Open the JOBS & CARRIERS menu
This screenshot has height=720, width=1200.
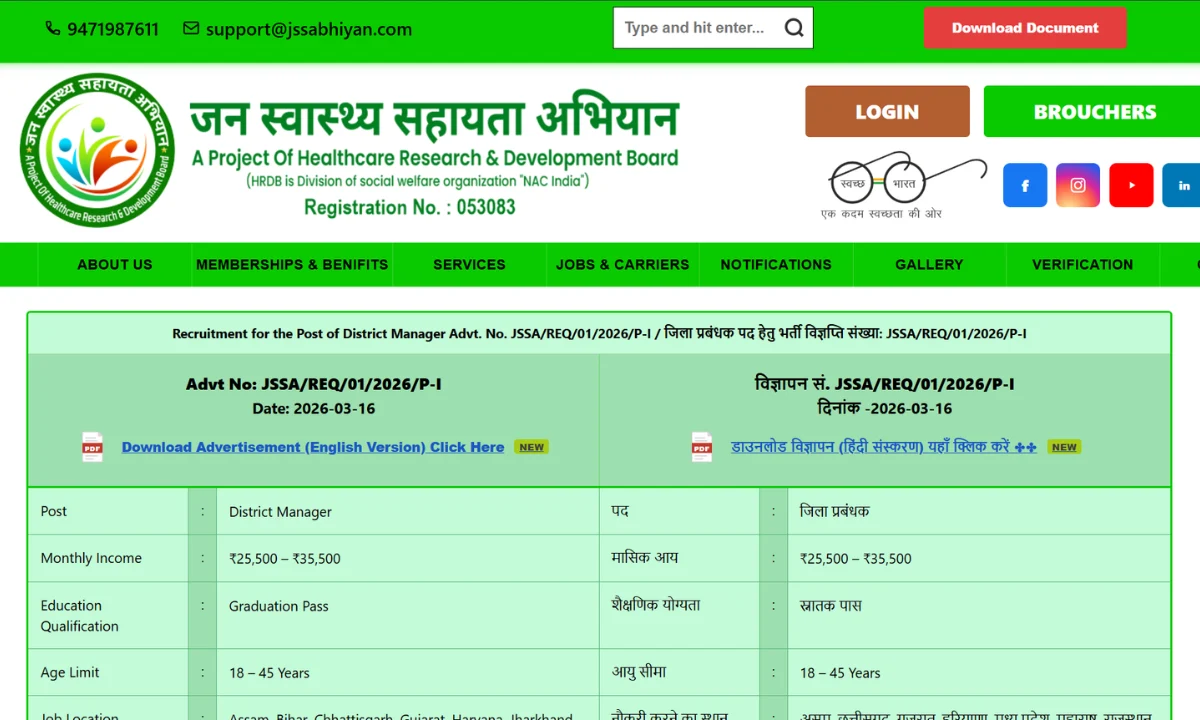tap(623, 265)
